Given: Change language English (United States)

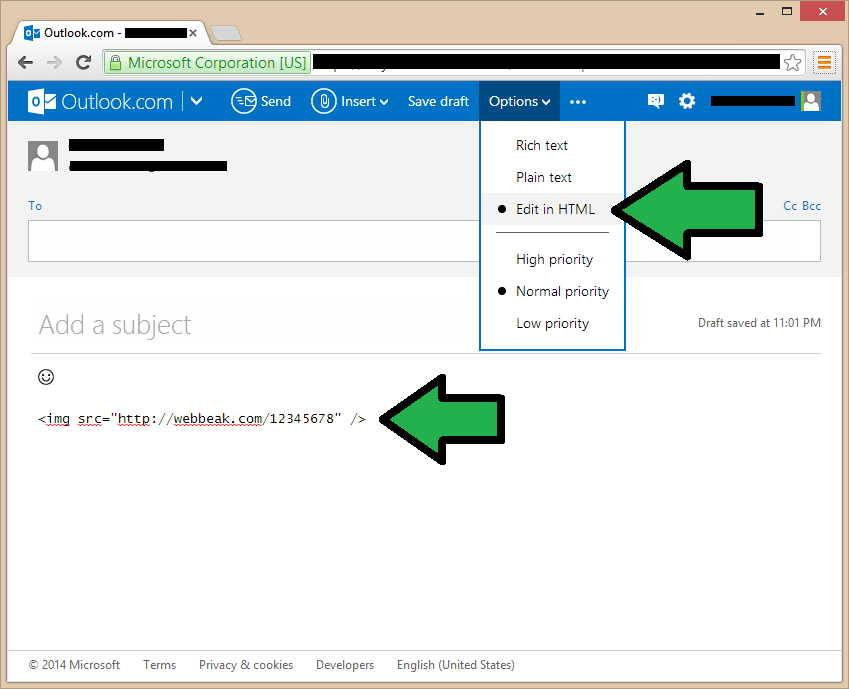Looking at the screenshot, I should coord(456,665).
